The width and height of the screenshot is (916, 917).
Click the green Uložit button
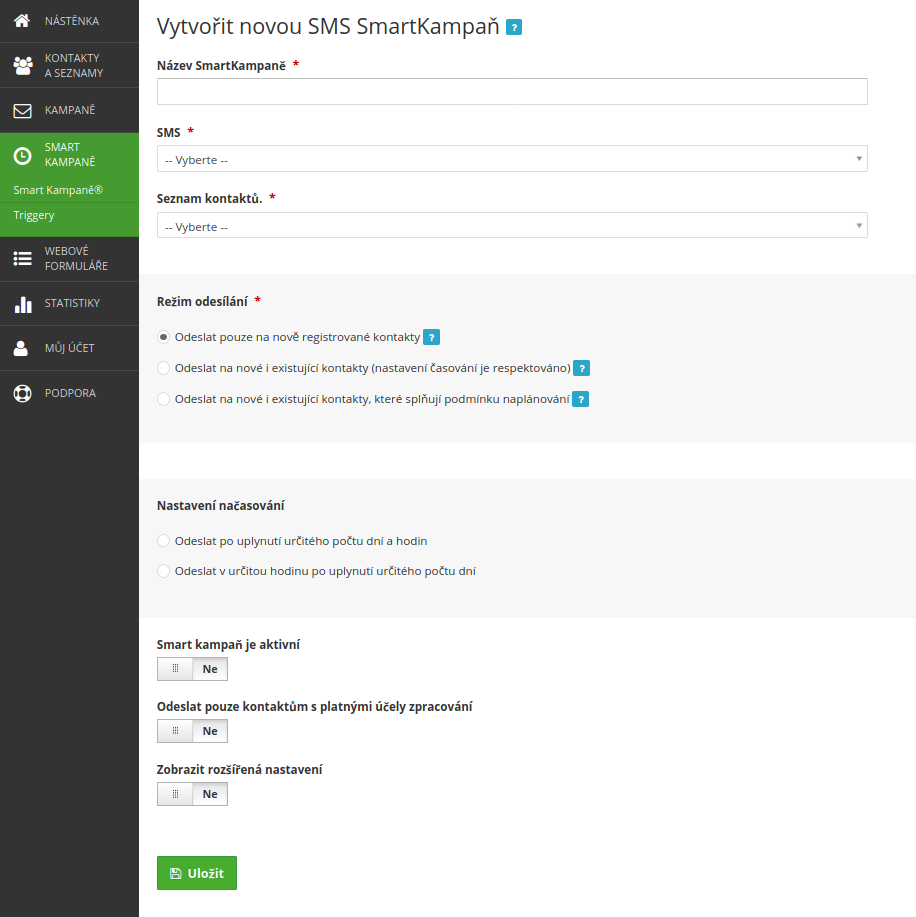(197, 873)
